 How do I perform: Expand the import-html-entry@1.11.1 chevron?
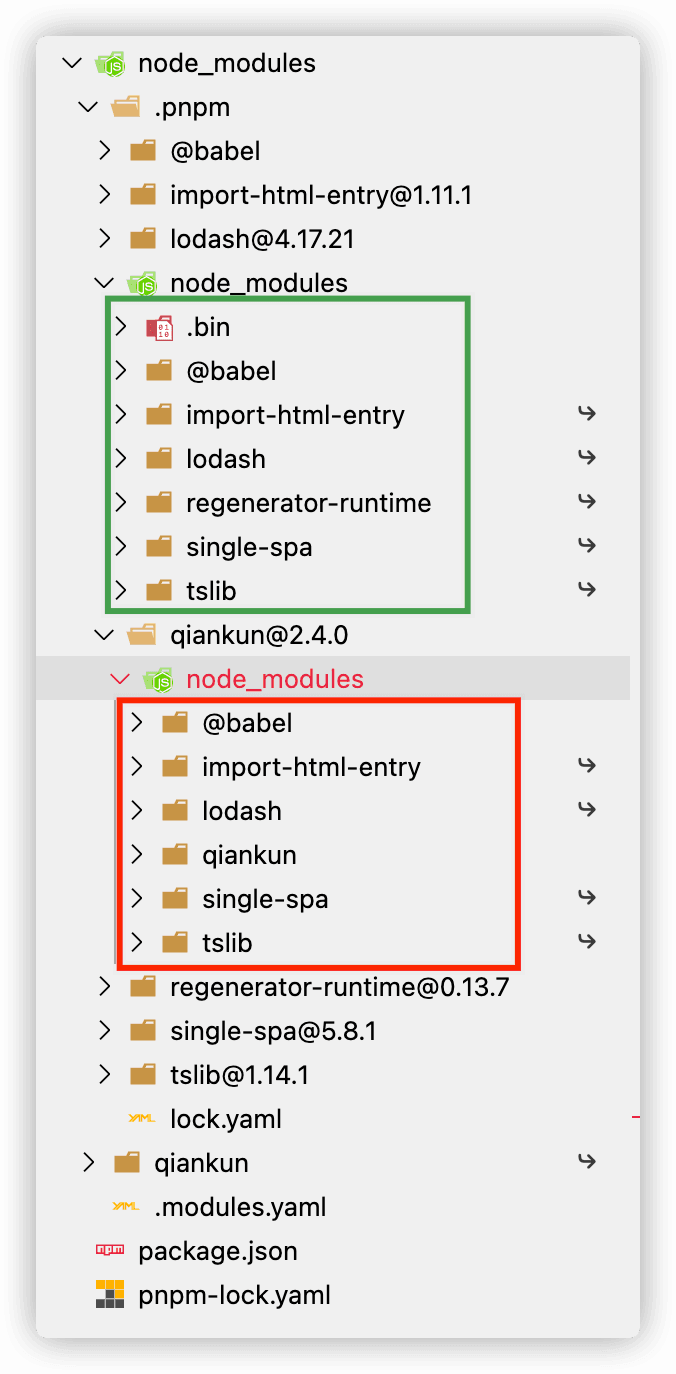105,195
